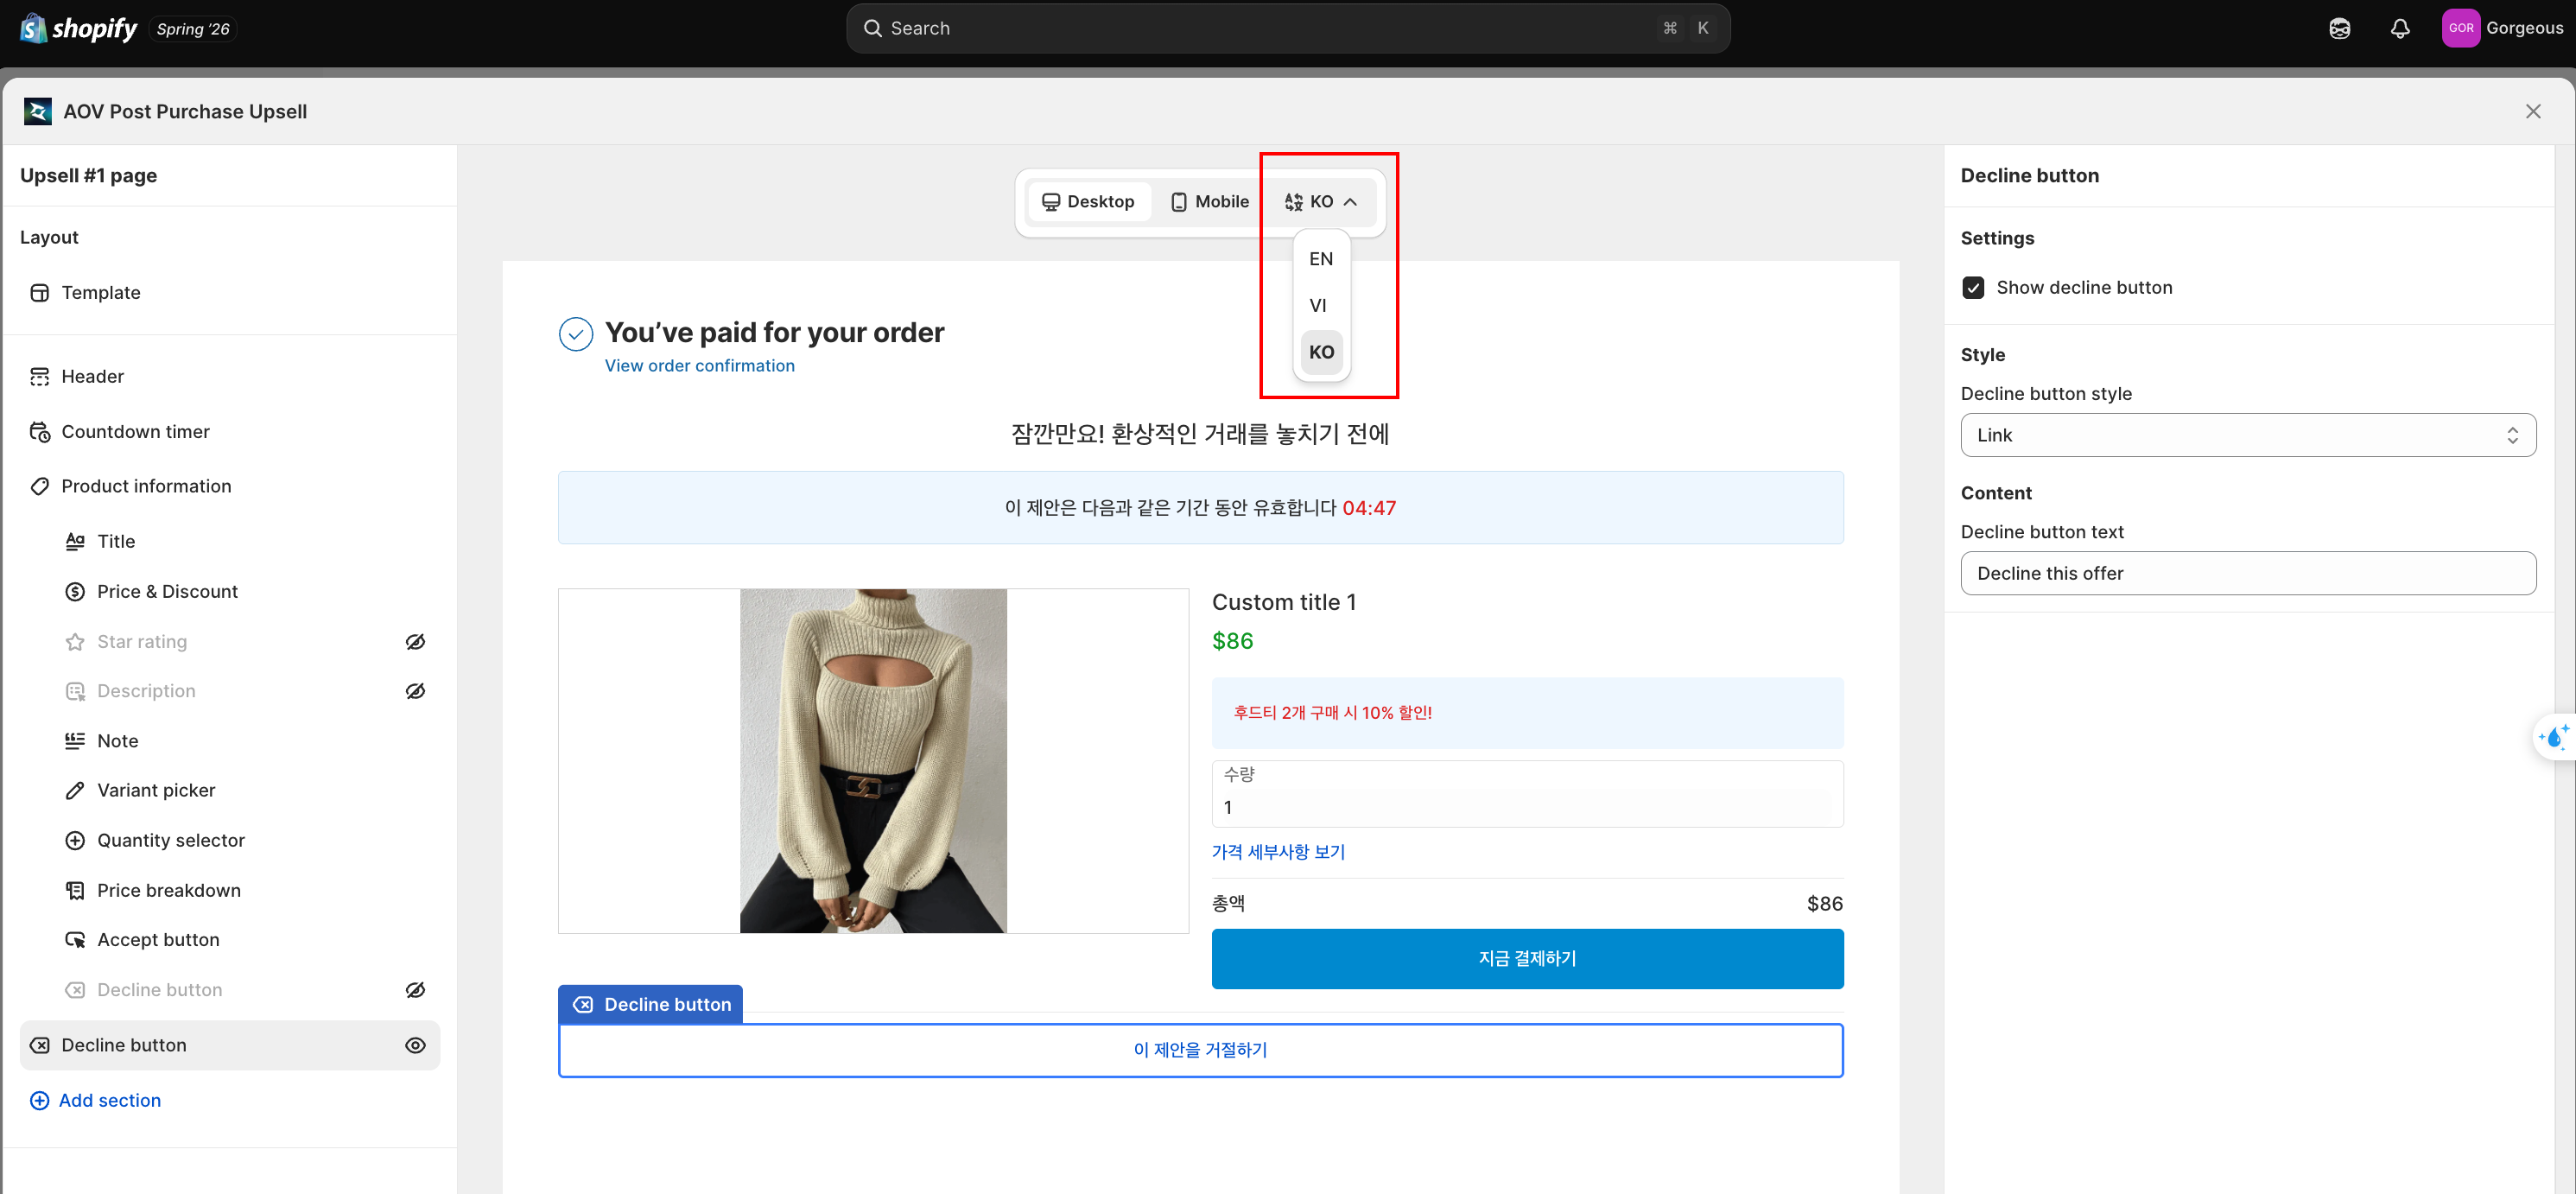Click the AOV Post Purchase Upsell app icon

[37, 111]
